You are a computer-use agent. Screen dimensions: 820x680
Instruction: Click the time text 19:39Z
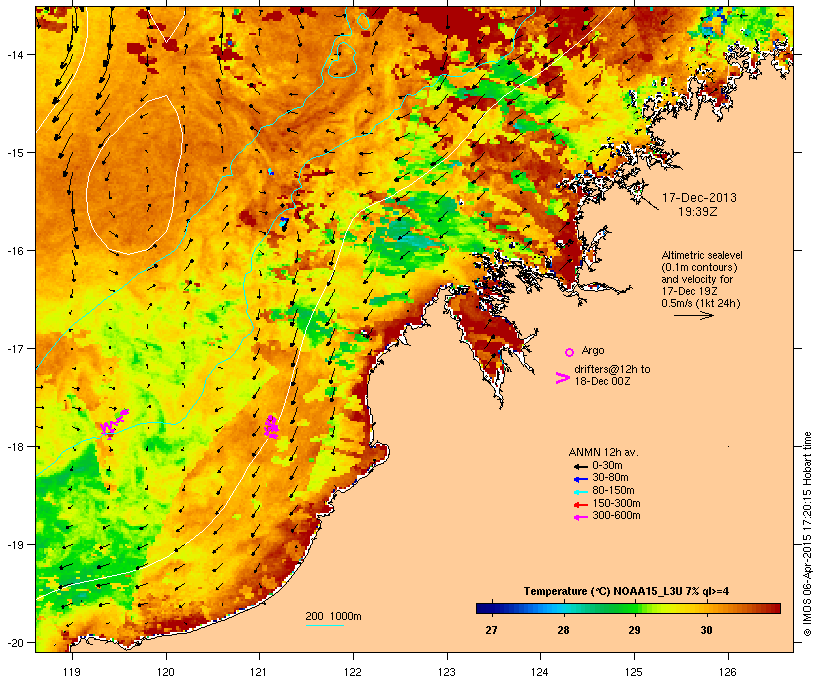[x=698, y=212]
